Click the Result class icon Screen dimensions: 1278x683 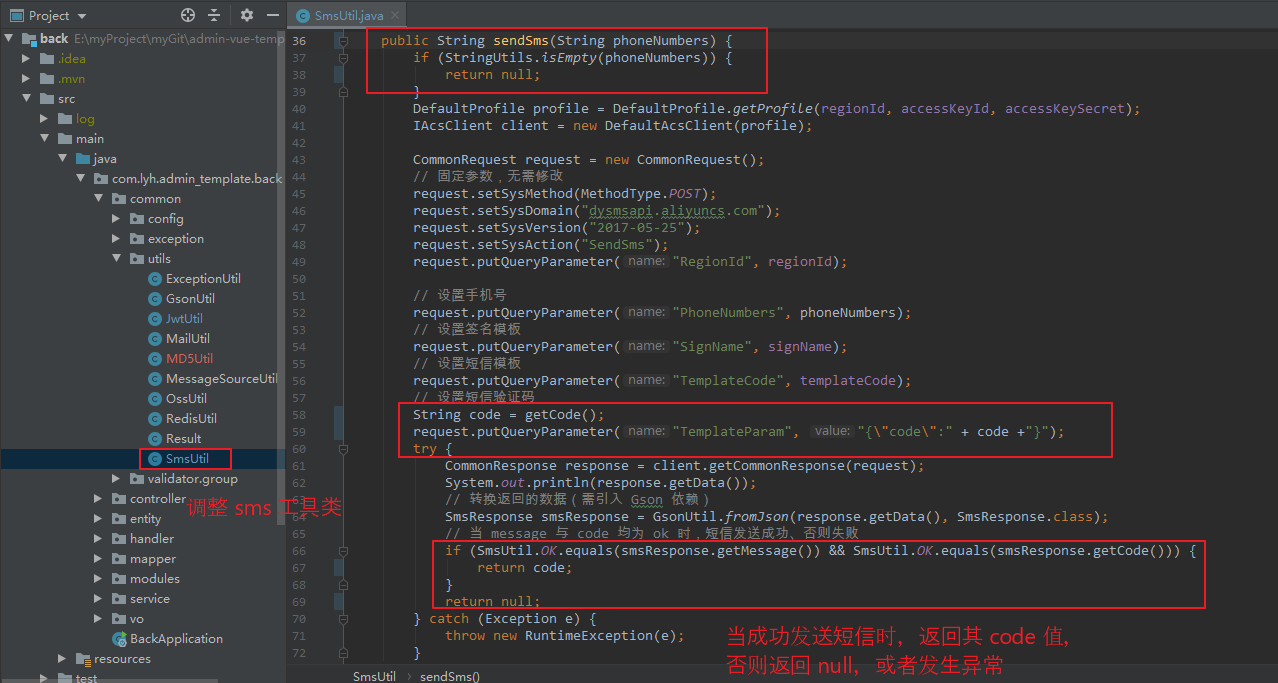click(155, 439)
